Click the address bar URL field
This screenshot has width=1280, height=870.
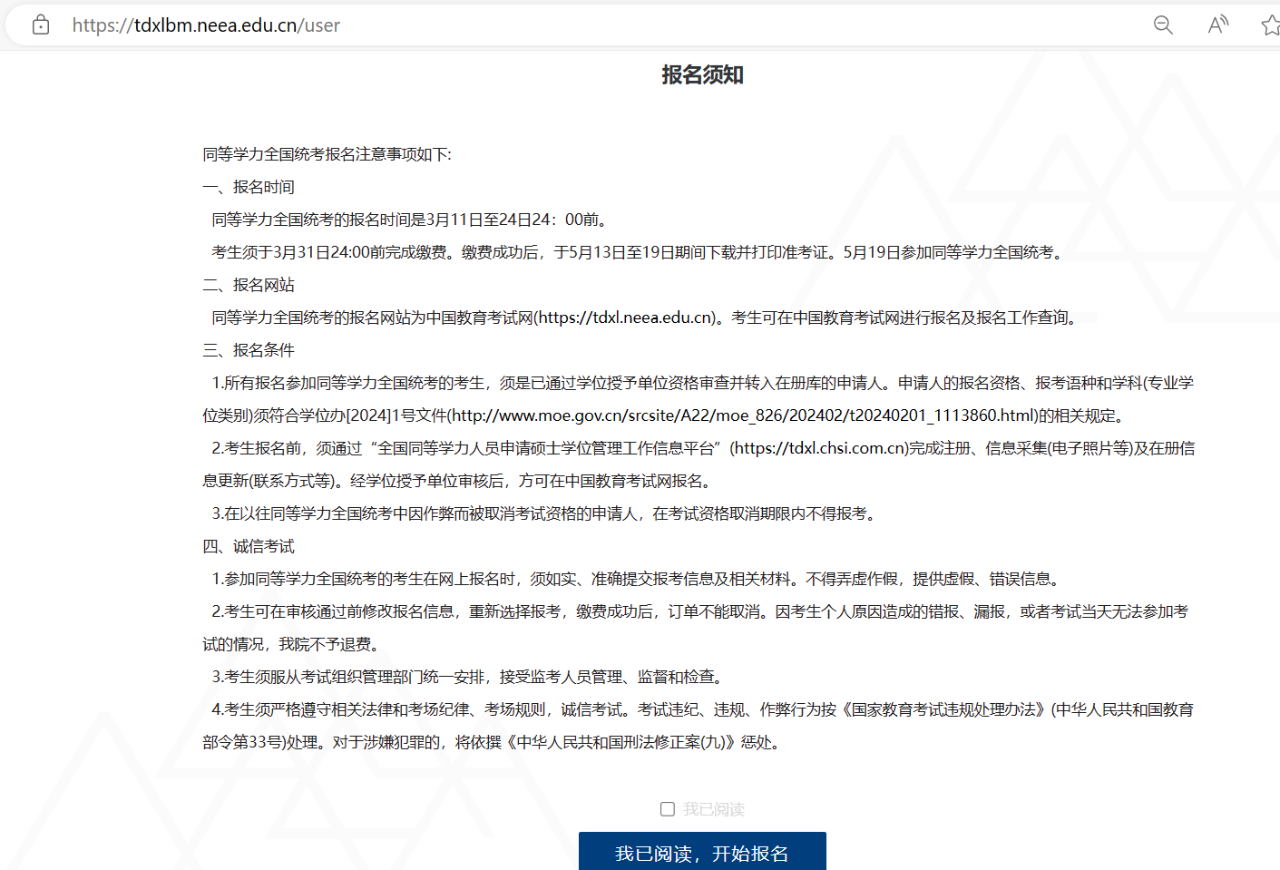(206, 25)
